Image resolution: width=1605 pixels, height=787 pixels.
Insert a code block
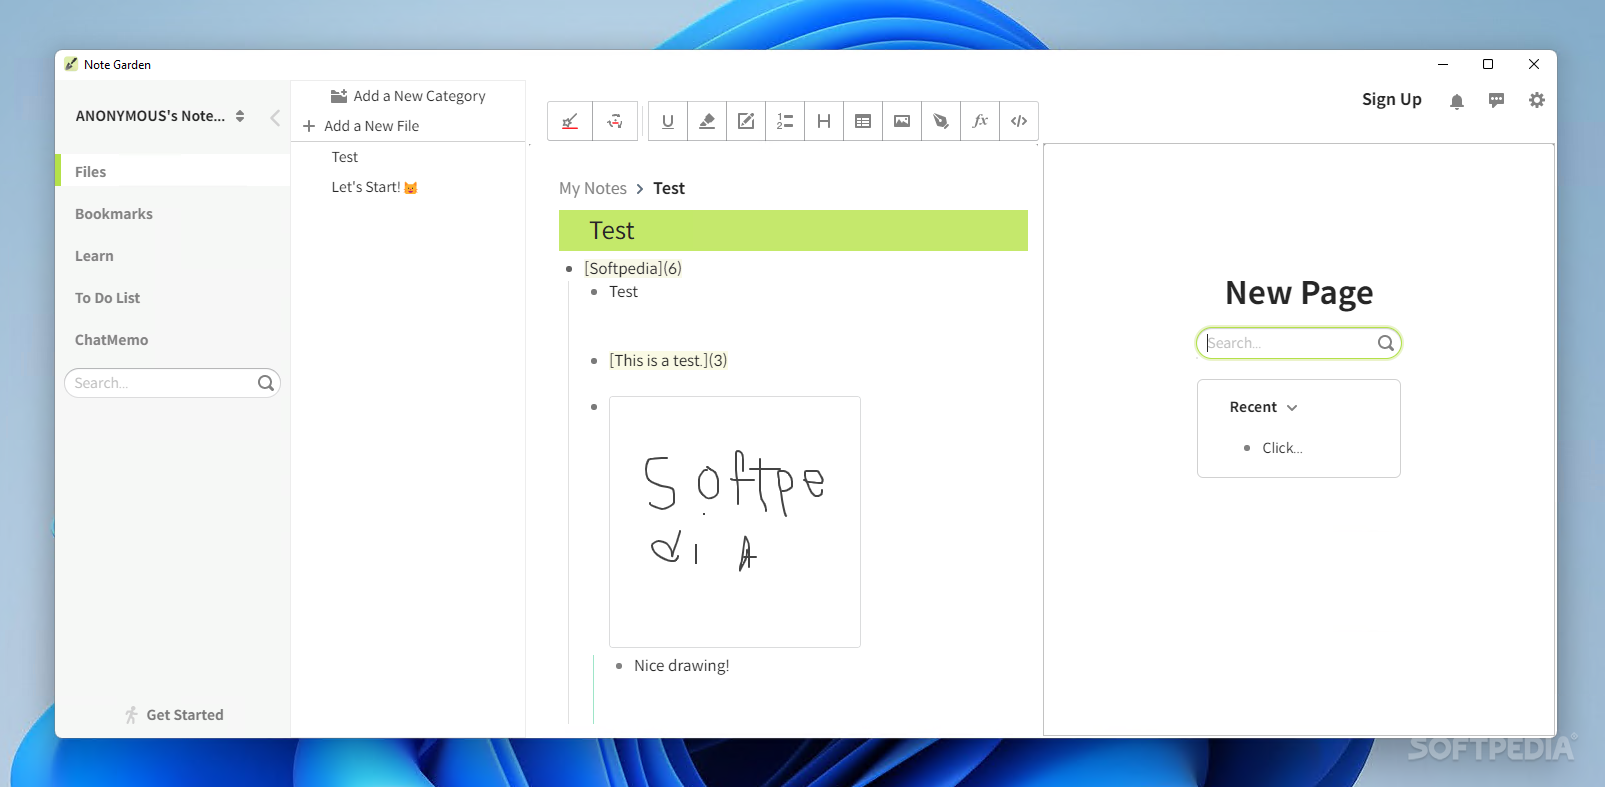coord(1019,121)
